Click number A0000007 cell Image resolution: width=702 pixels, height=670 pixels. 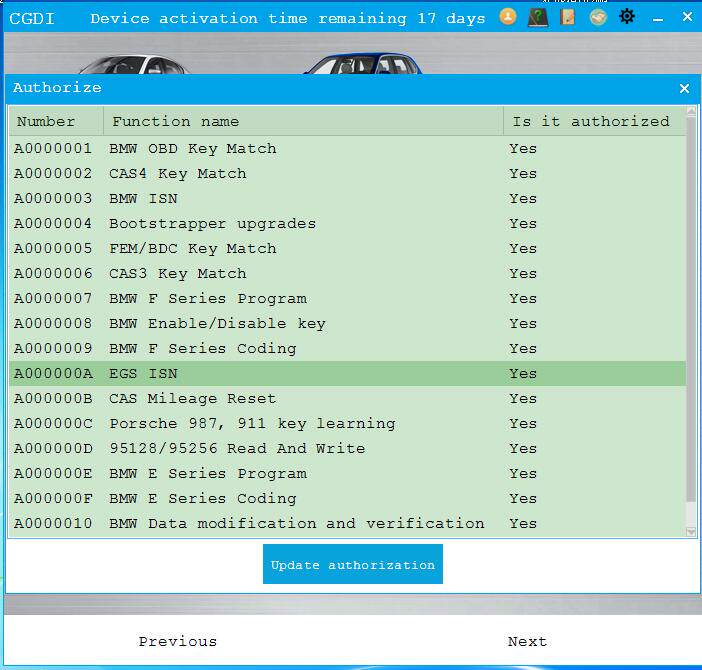[x=53, y=299]
